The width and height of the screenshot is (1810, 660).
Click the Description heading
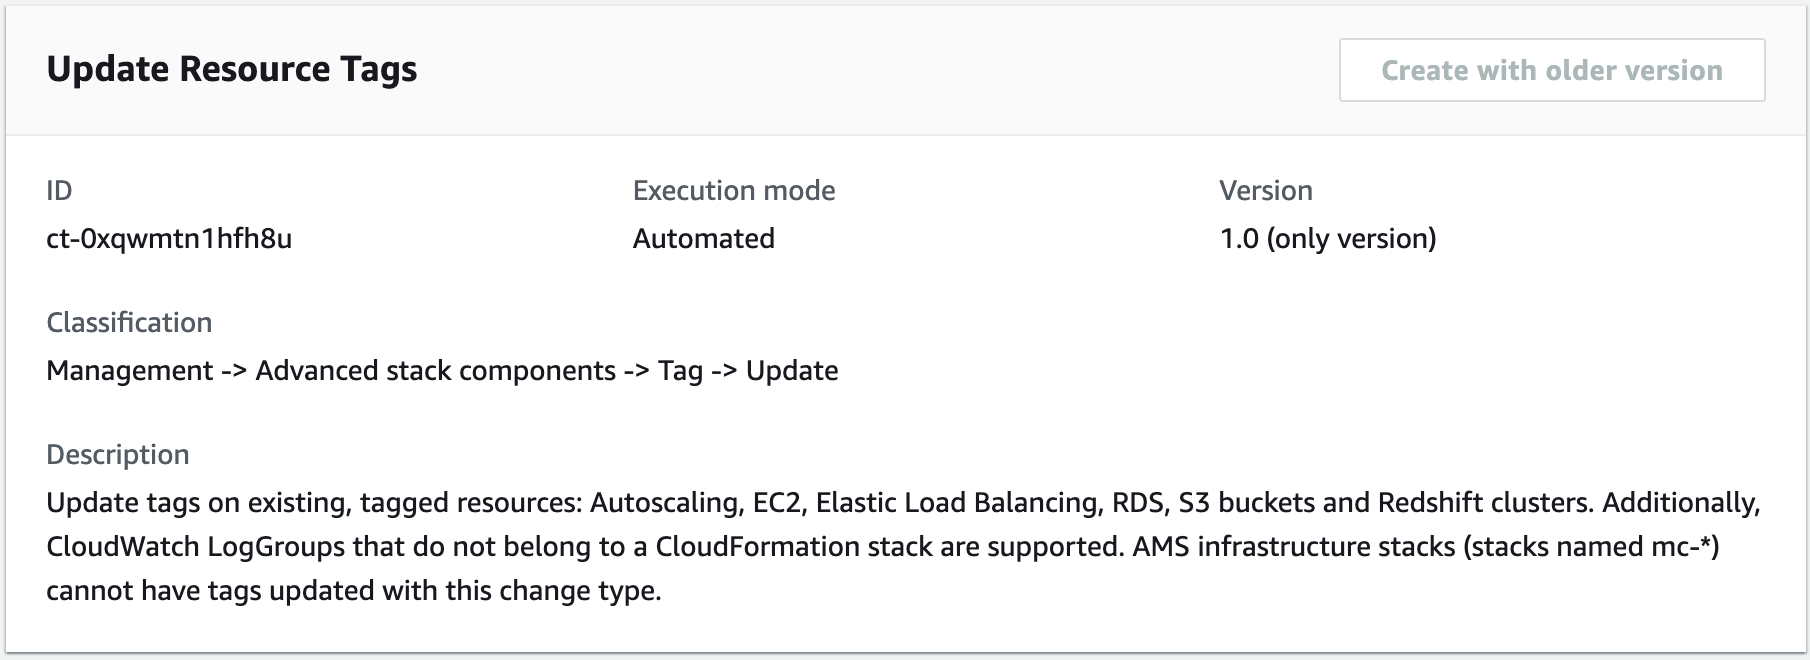click(117, 454)
